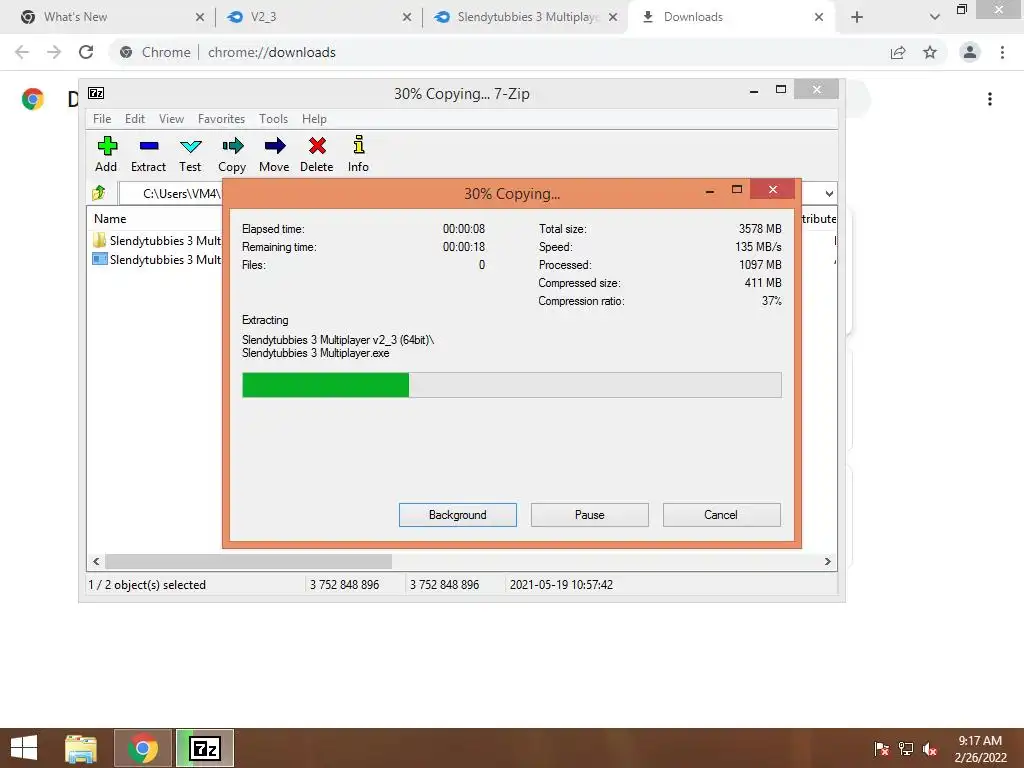The width and height of the screenshot is (1024, 768).
Task: Pause the extraction
Action: 590,515
